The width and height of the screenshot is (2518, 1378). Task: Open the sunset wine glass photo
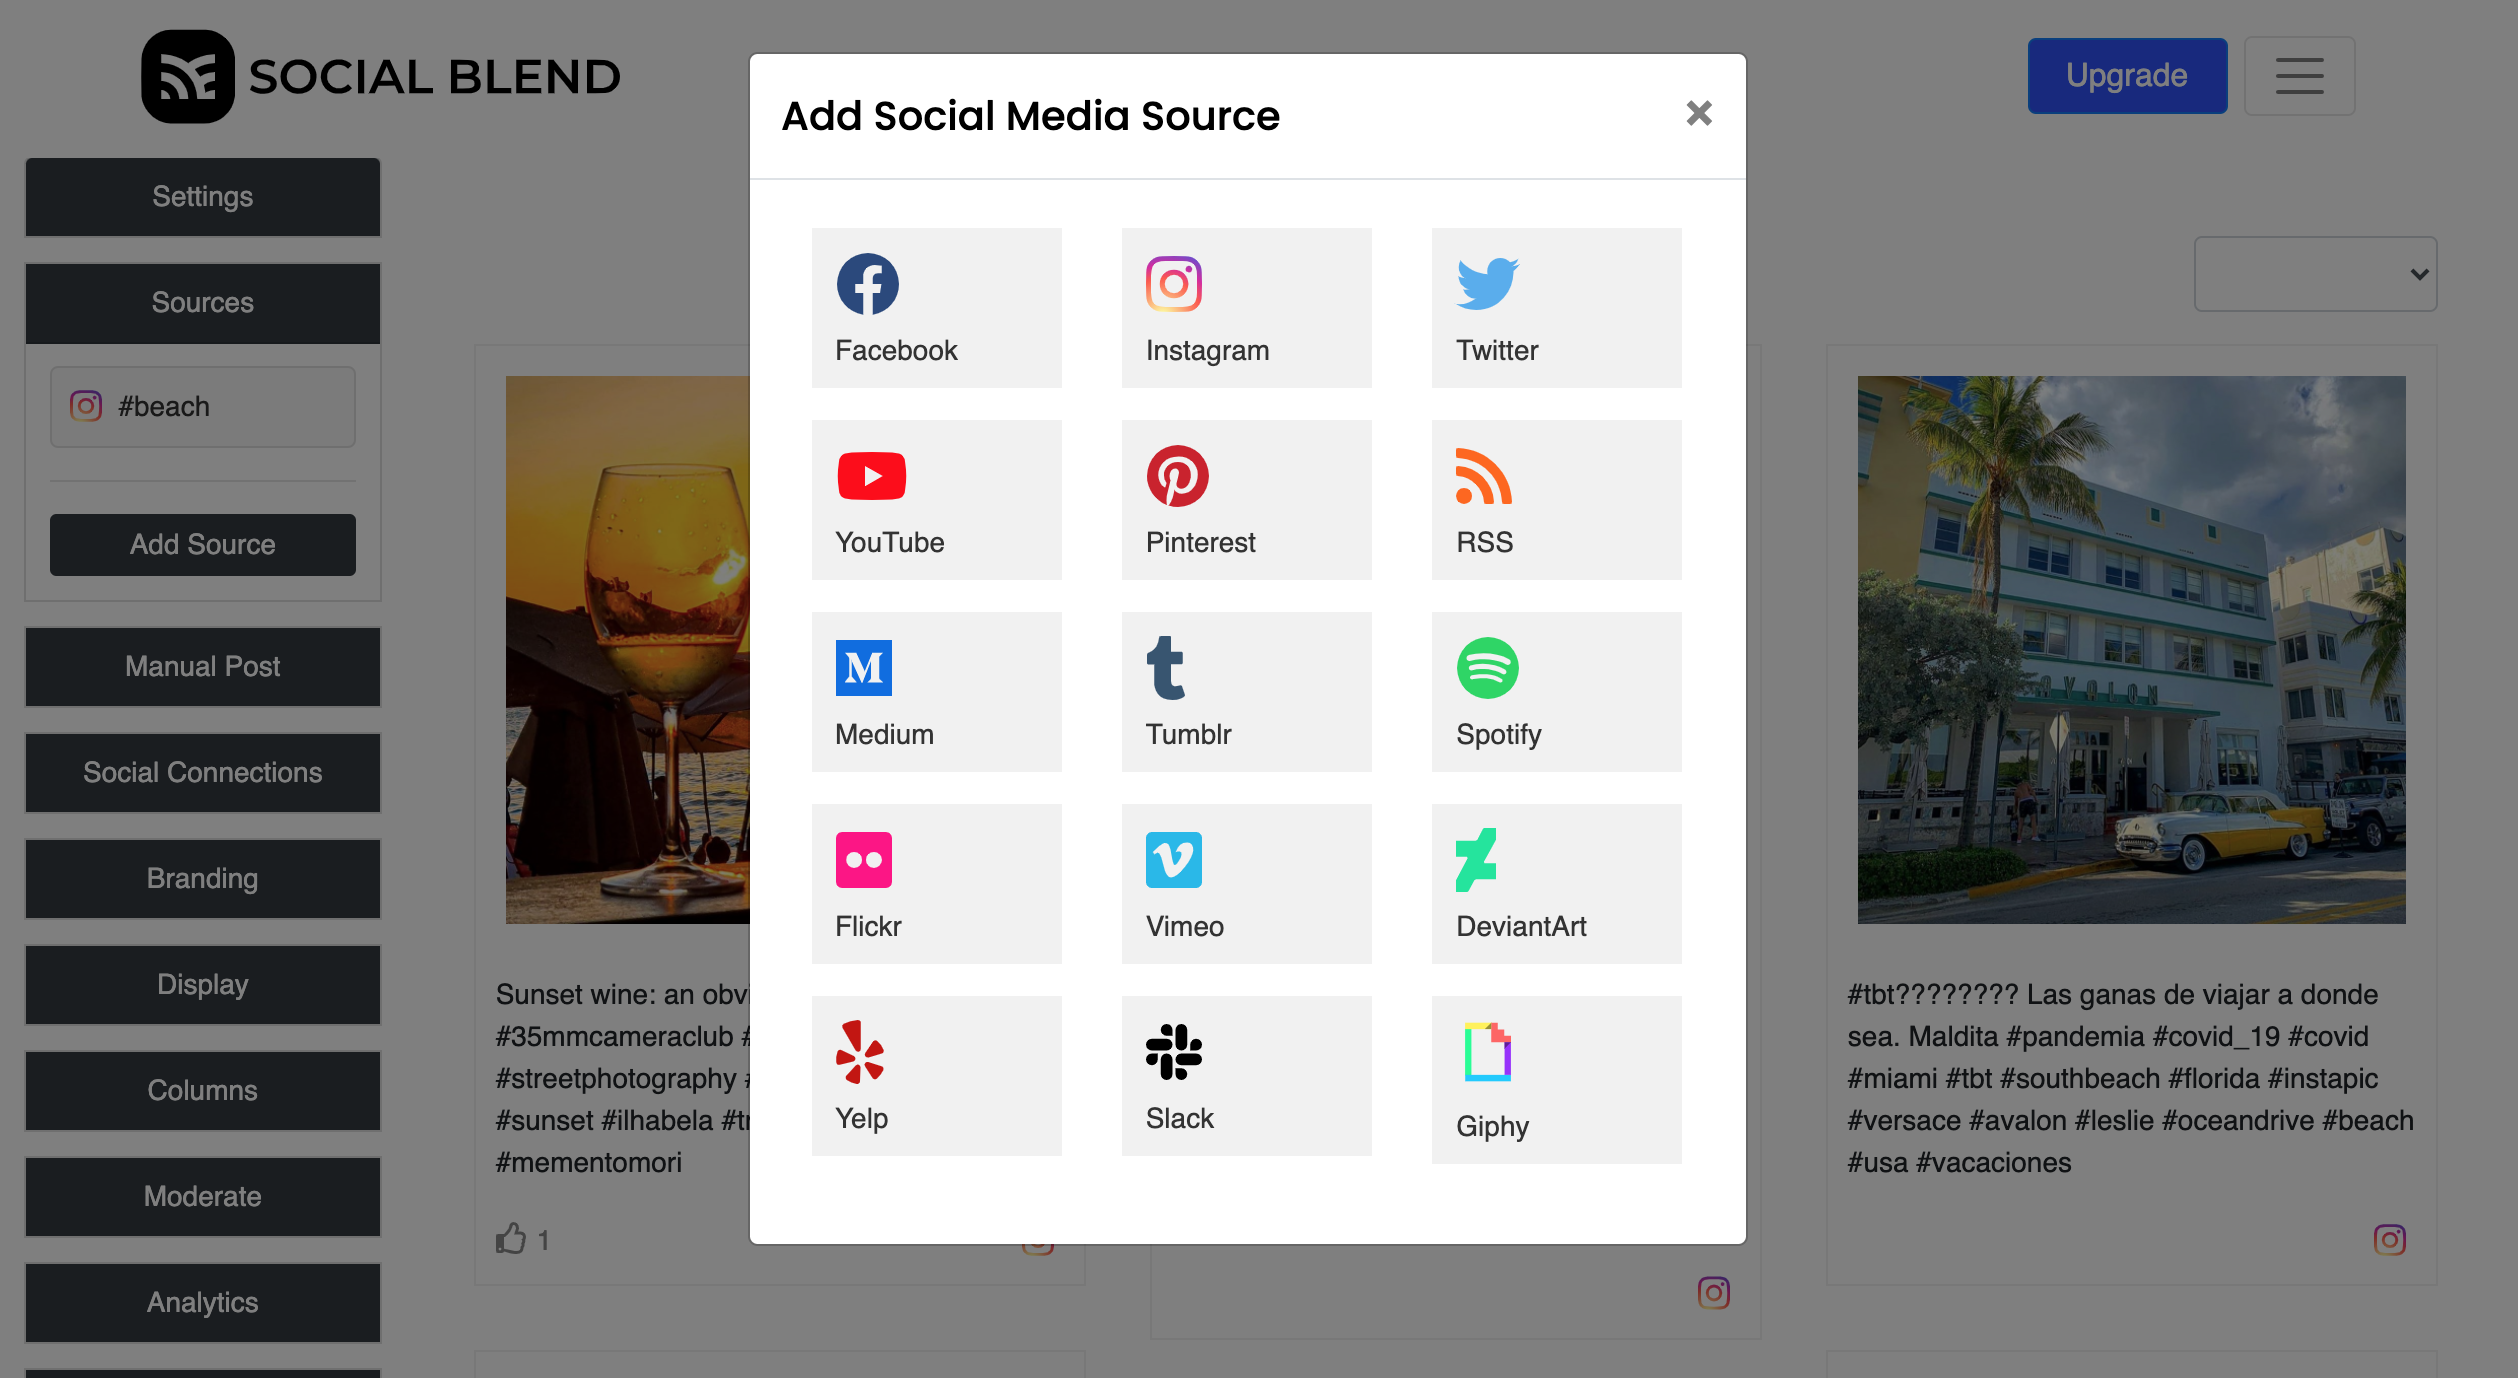(627, 650)
